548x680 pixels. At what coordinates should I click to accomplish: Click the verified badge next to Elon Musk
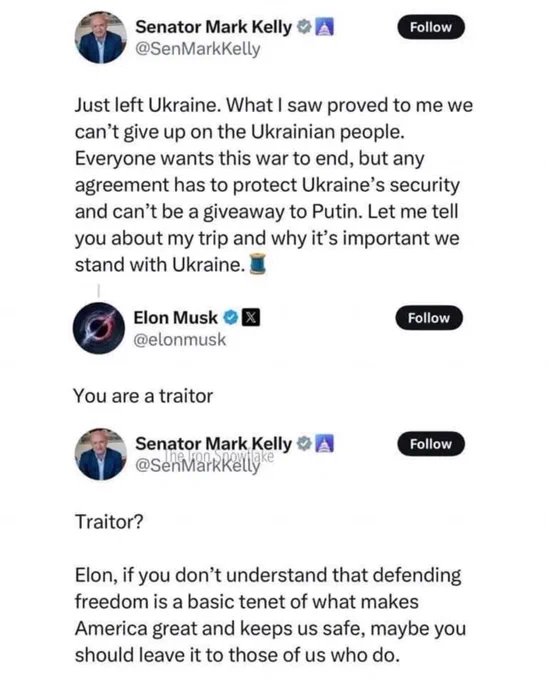[231, 318]
